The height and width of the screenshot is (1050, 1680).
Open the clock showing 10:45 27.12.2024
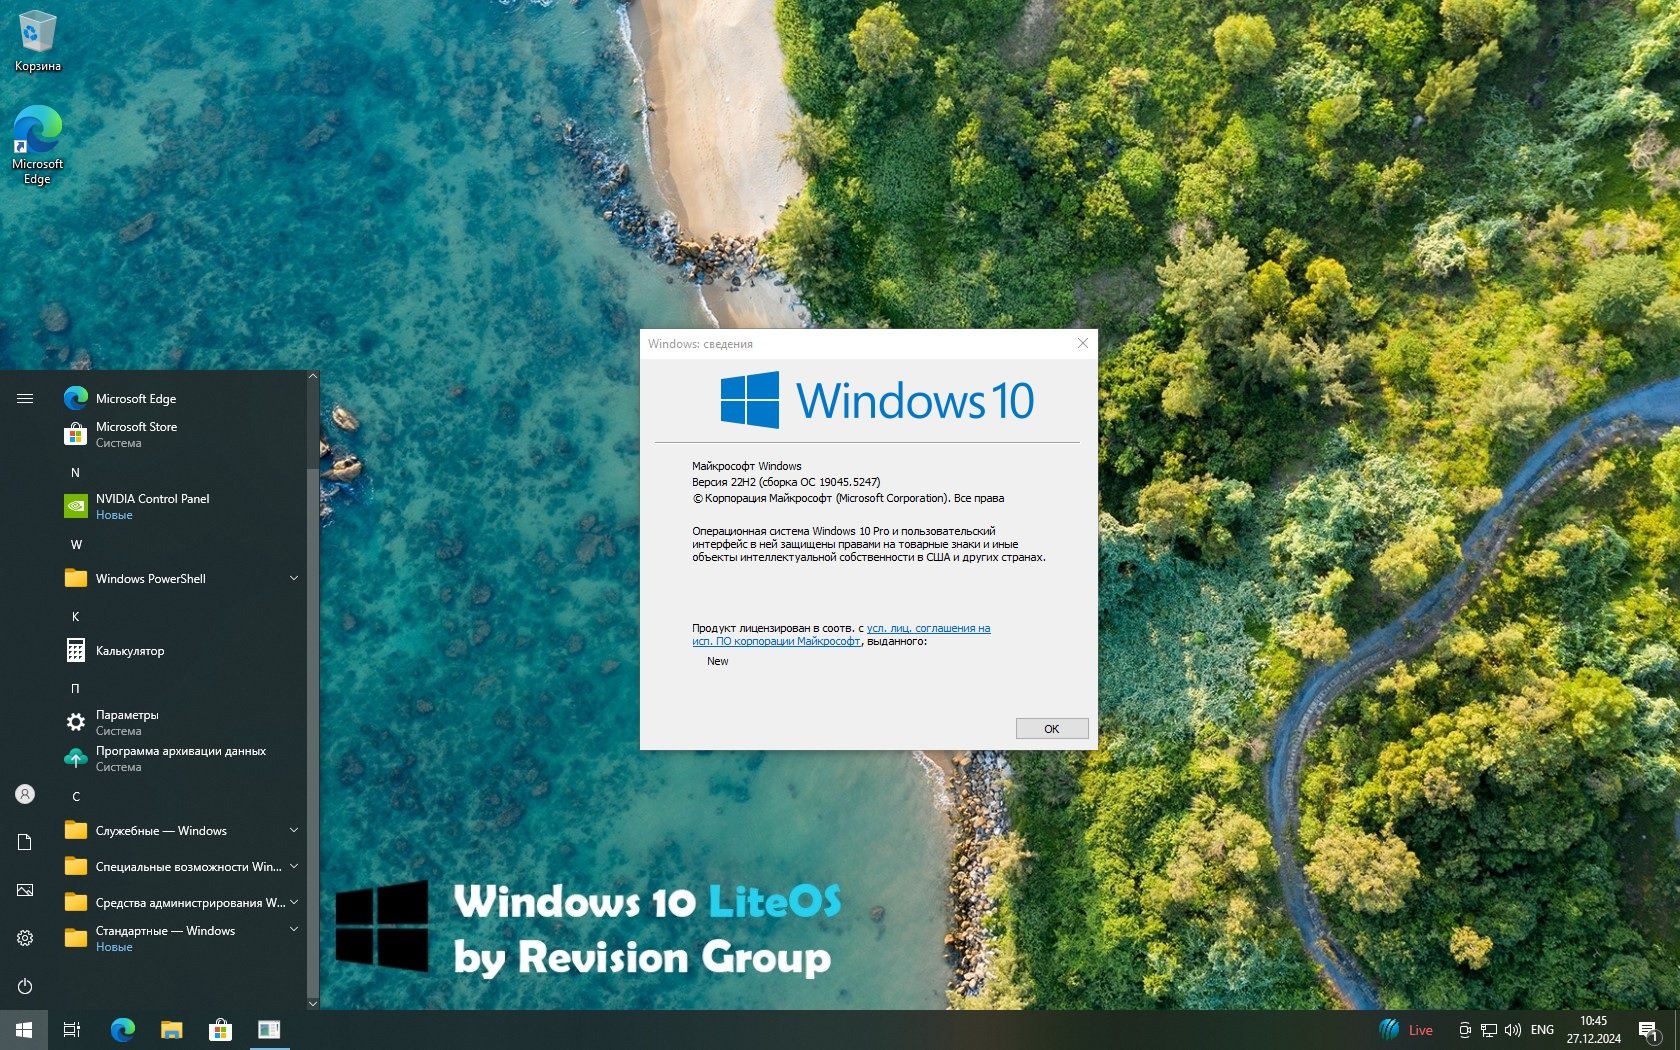[x=1594, y=1030]
